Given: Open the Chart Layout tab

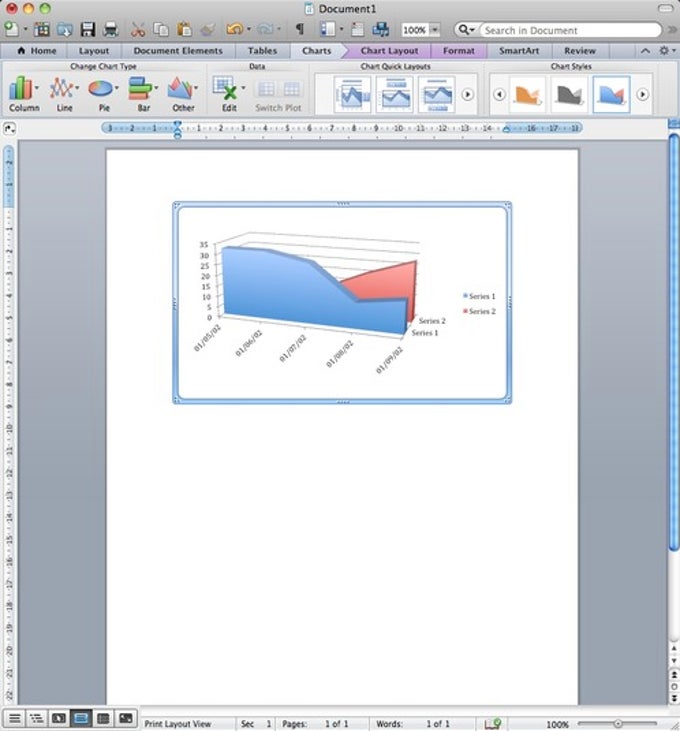Looking at the screenshot, I should pos(389,51).
